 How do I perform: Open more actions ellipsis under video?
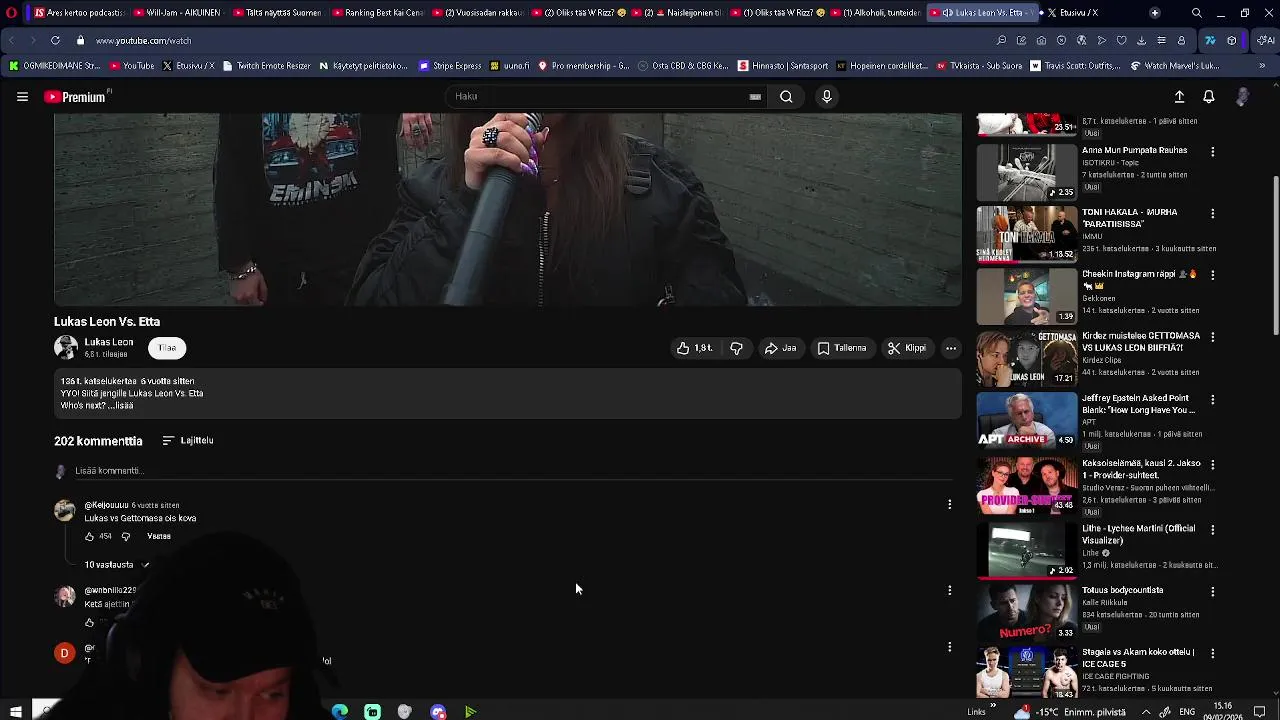click(x=951, y=348)
